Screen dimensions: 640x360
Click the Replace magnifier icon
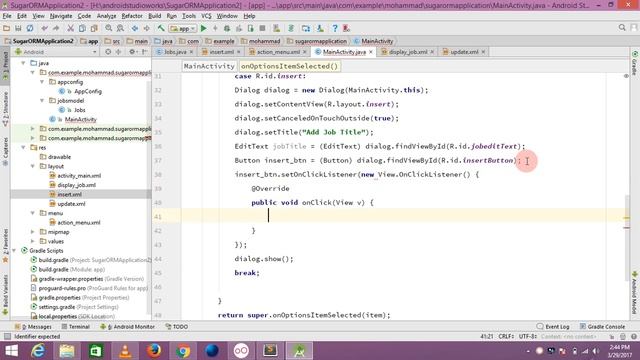(x=120, y=28)
